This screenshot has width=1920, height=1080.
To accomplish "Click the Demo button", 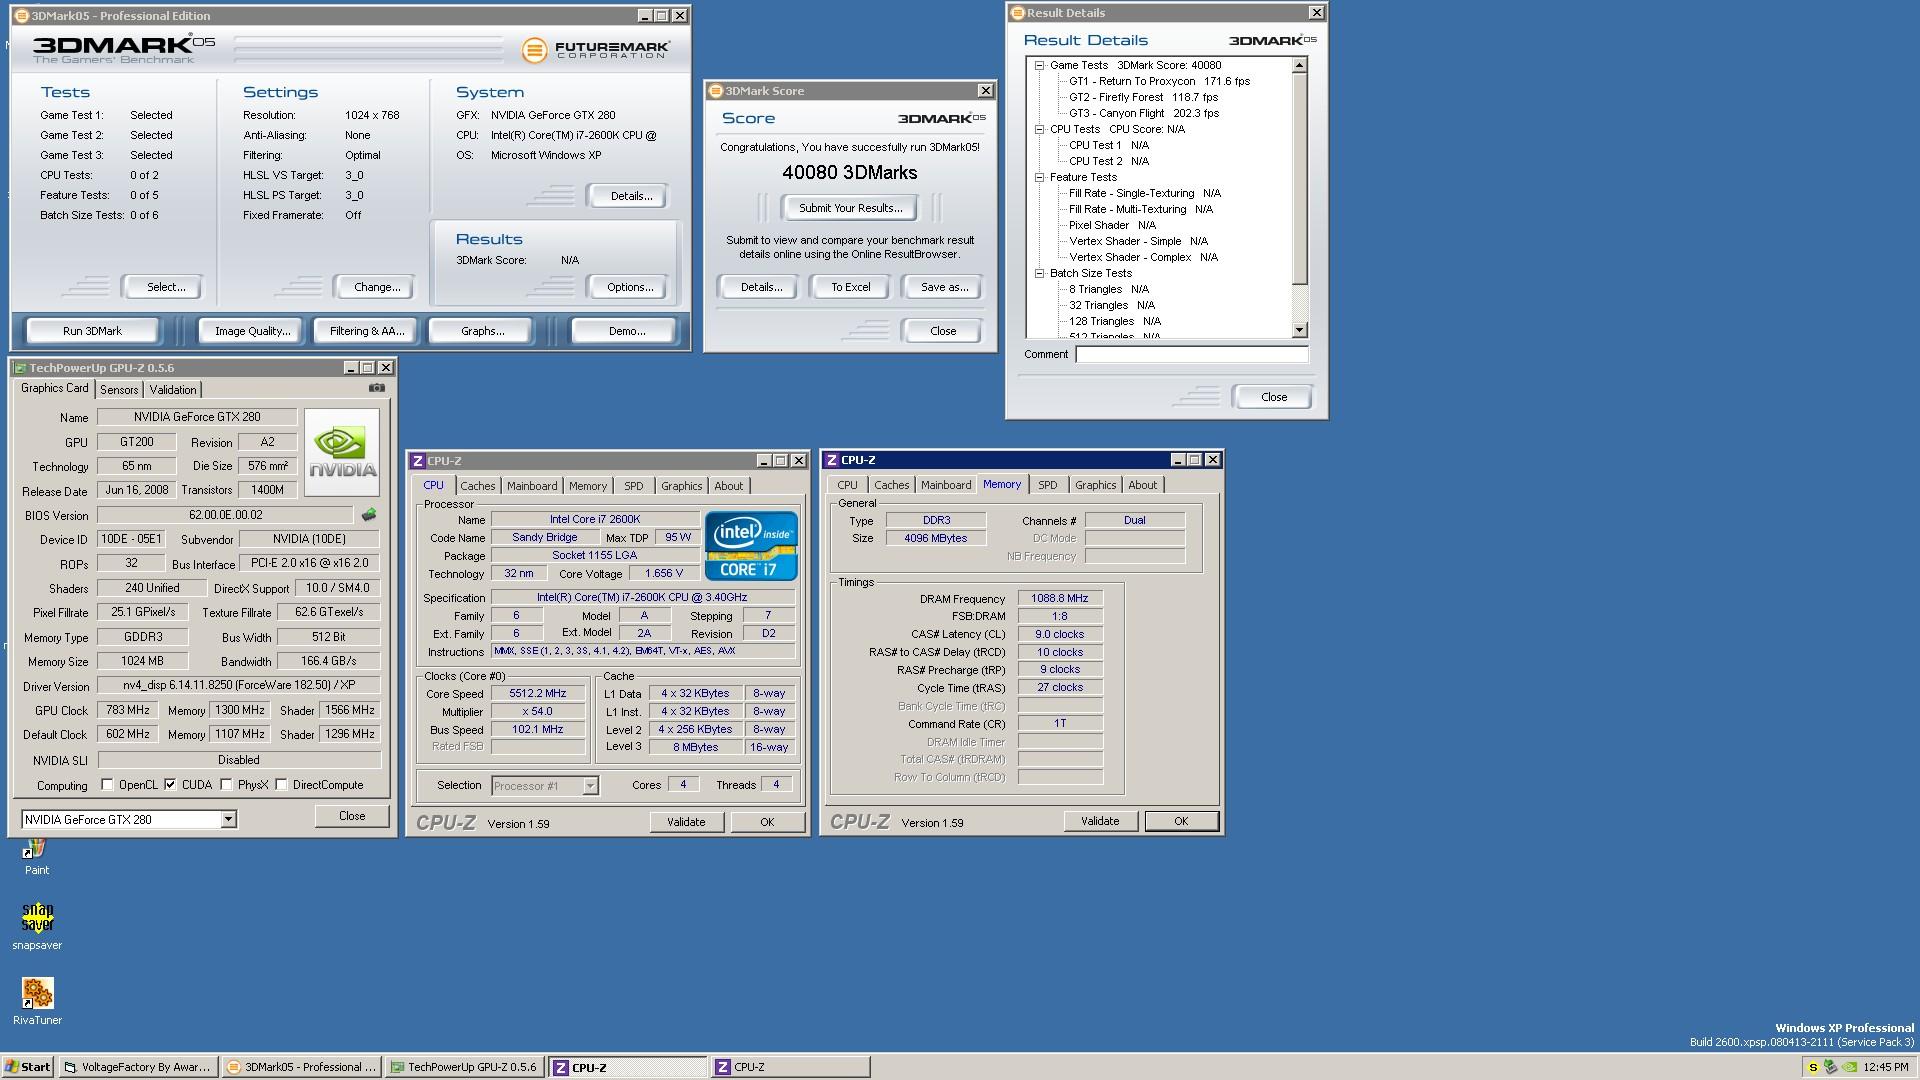I will coord(627,331).
